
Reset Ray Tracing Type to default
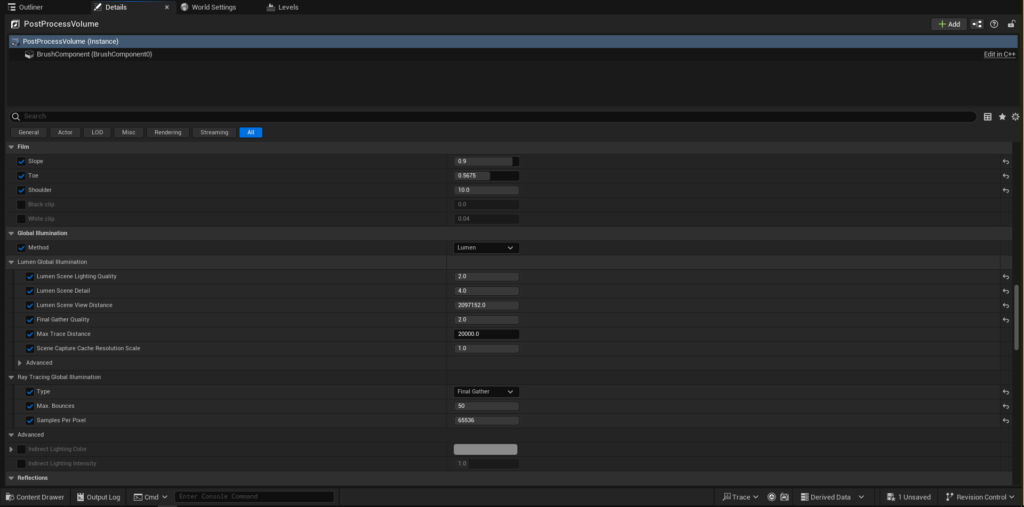[1006, 391]
